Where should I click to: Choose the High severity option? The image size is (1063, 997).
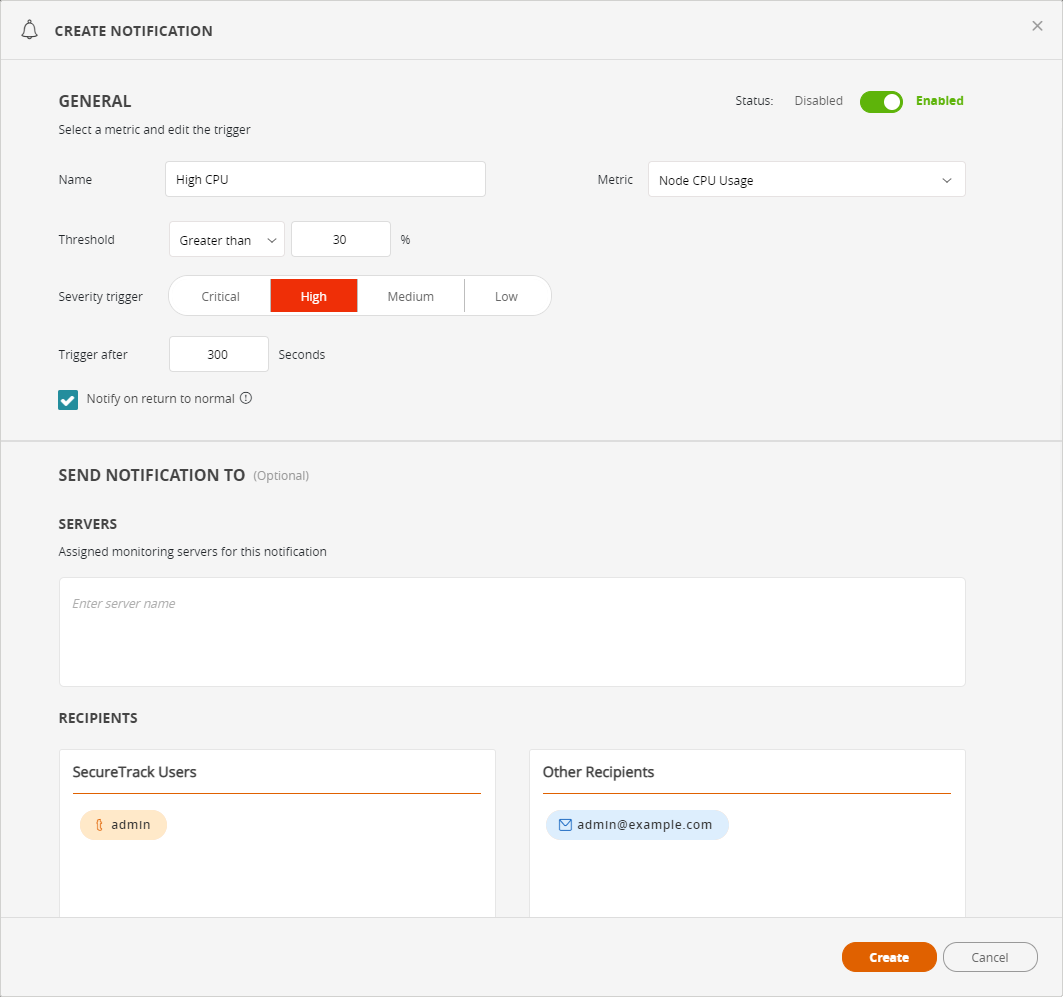point(314,296)
